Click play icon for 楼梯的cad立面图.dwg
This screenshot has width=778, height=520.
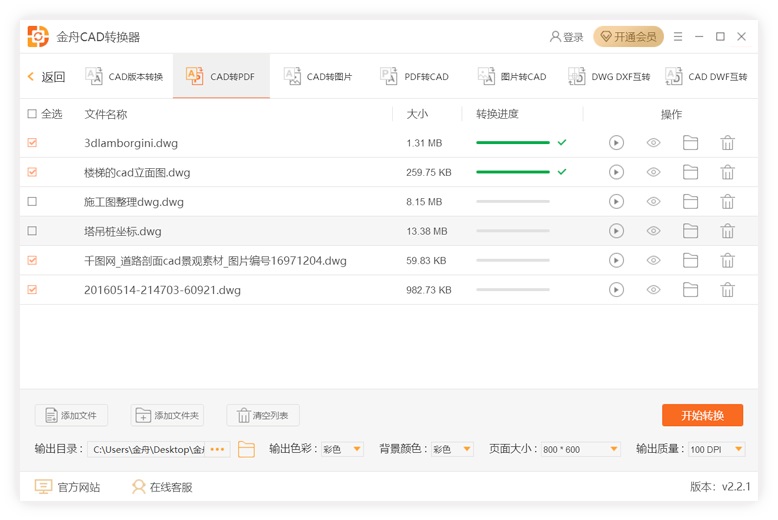pos(616,172)
